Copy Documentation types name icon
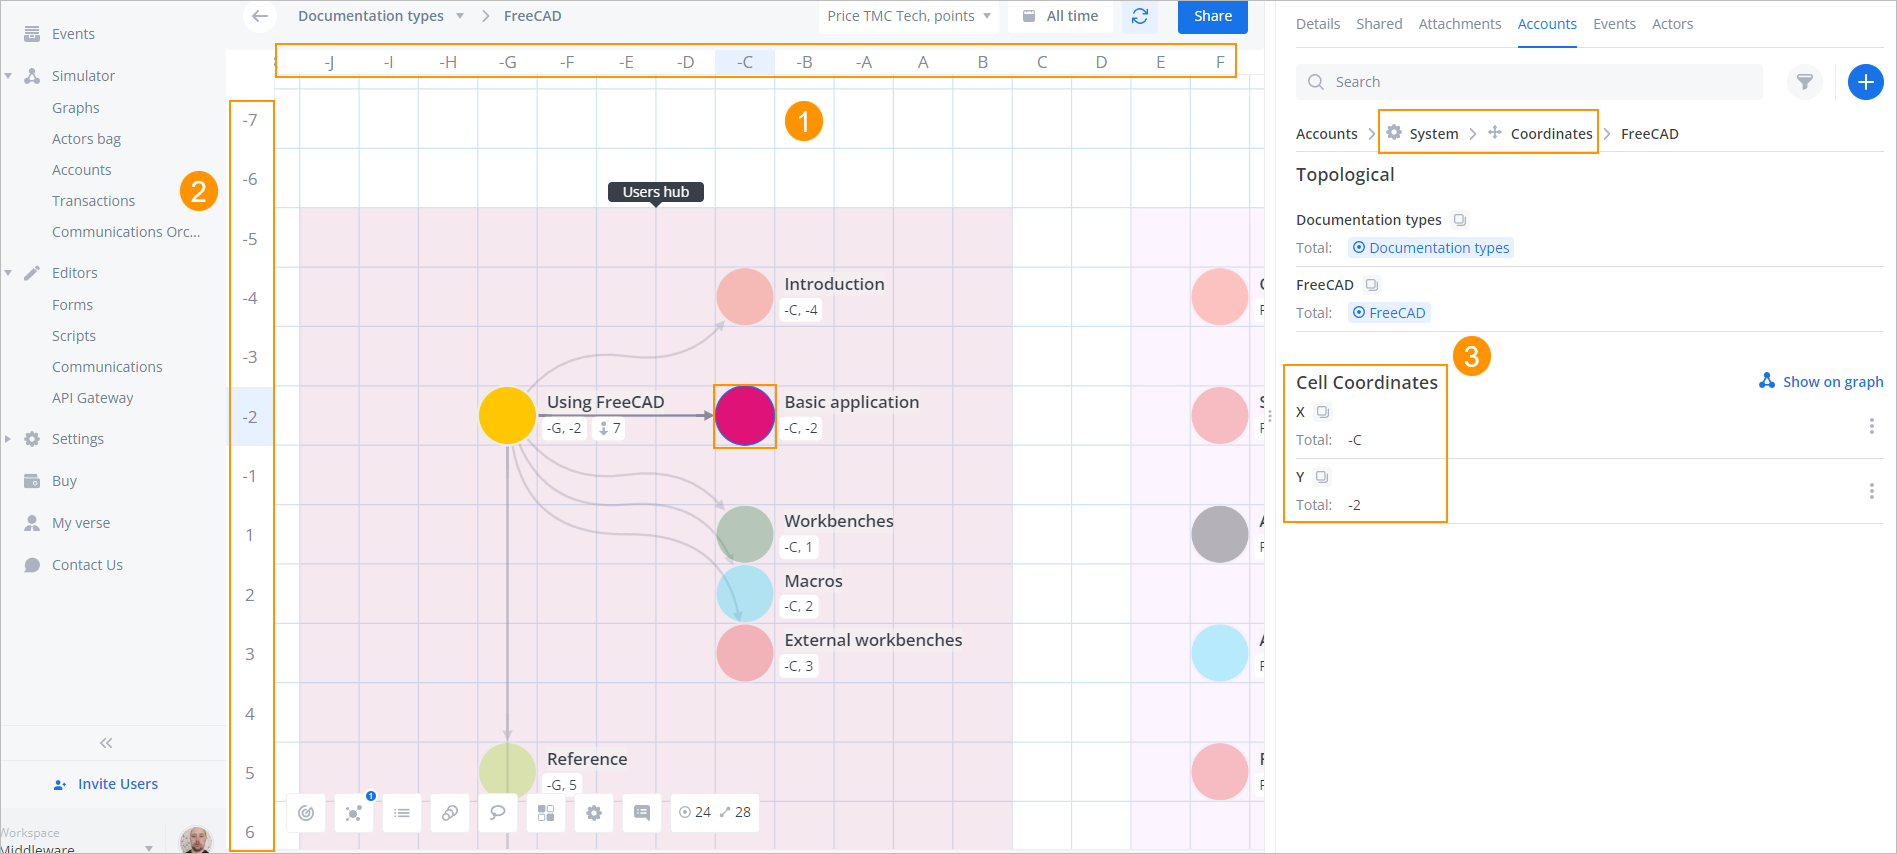Image resolution: width=1897 pixels, height=854 pixels. point(1460,220)
